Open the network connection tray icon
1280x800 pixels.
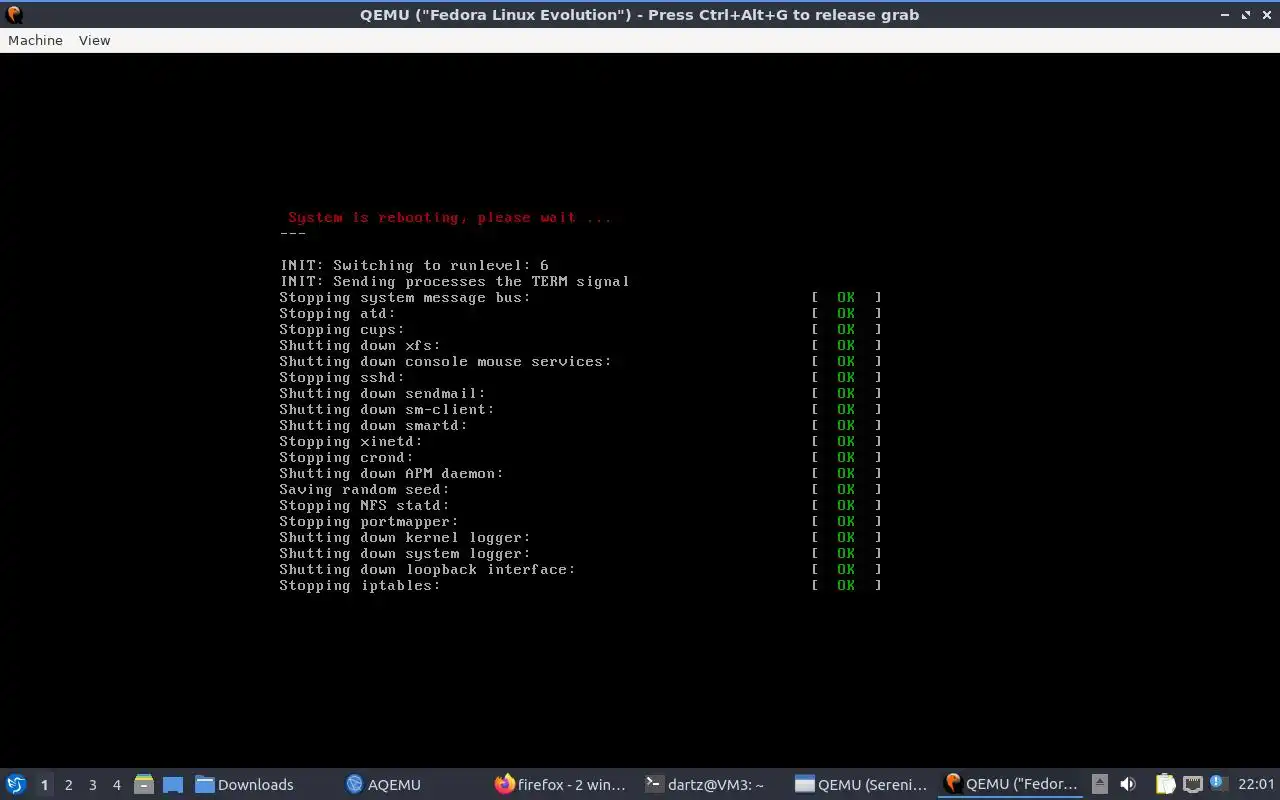click(1192, 784)
